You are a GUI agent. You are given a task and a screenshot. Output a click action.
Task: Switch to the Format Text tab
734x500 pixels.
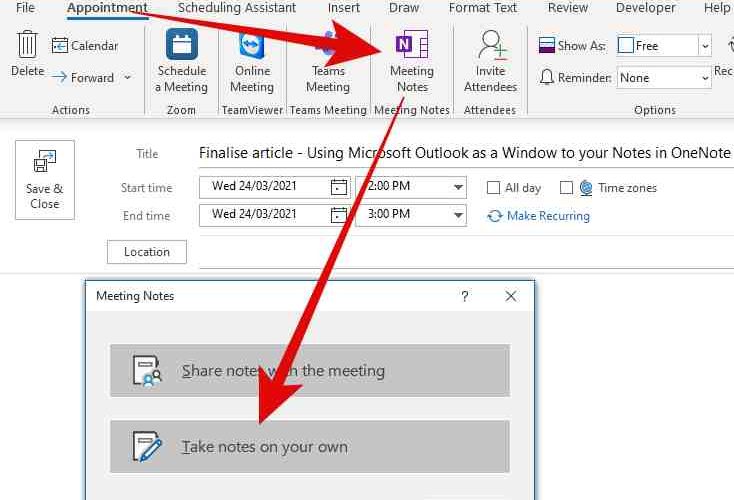[483, 8]
